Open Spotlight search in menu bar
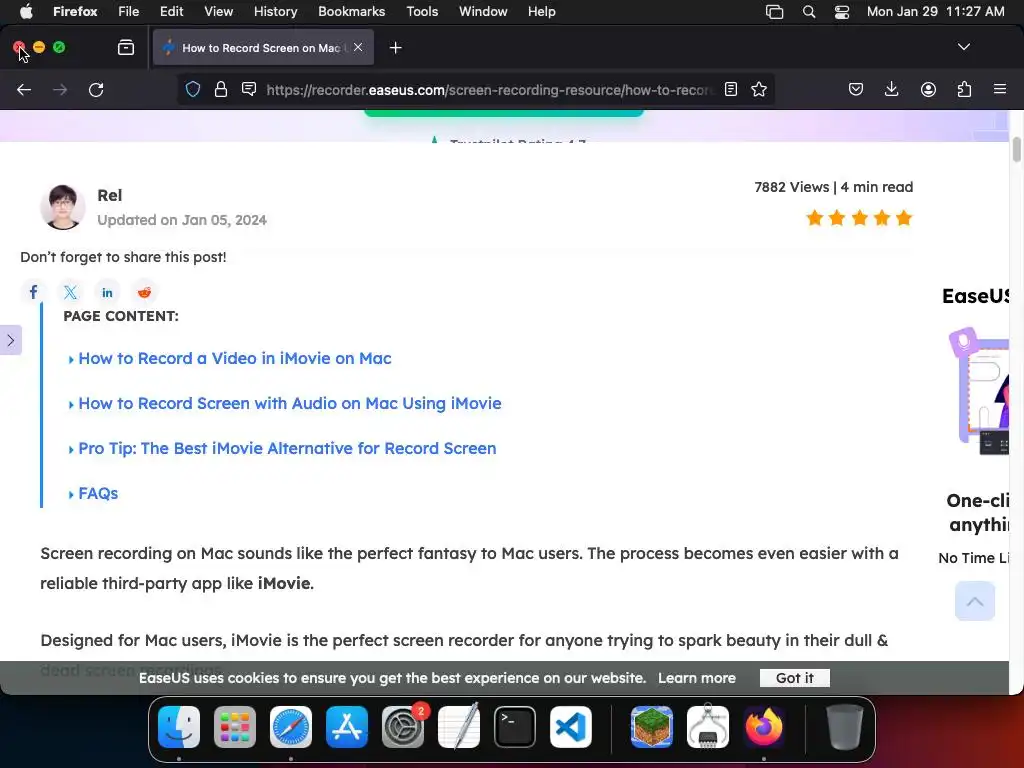Viewport: 1024px width, 768px height. [808, 12]
